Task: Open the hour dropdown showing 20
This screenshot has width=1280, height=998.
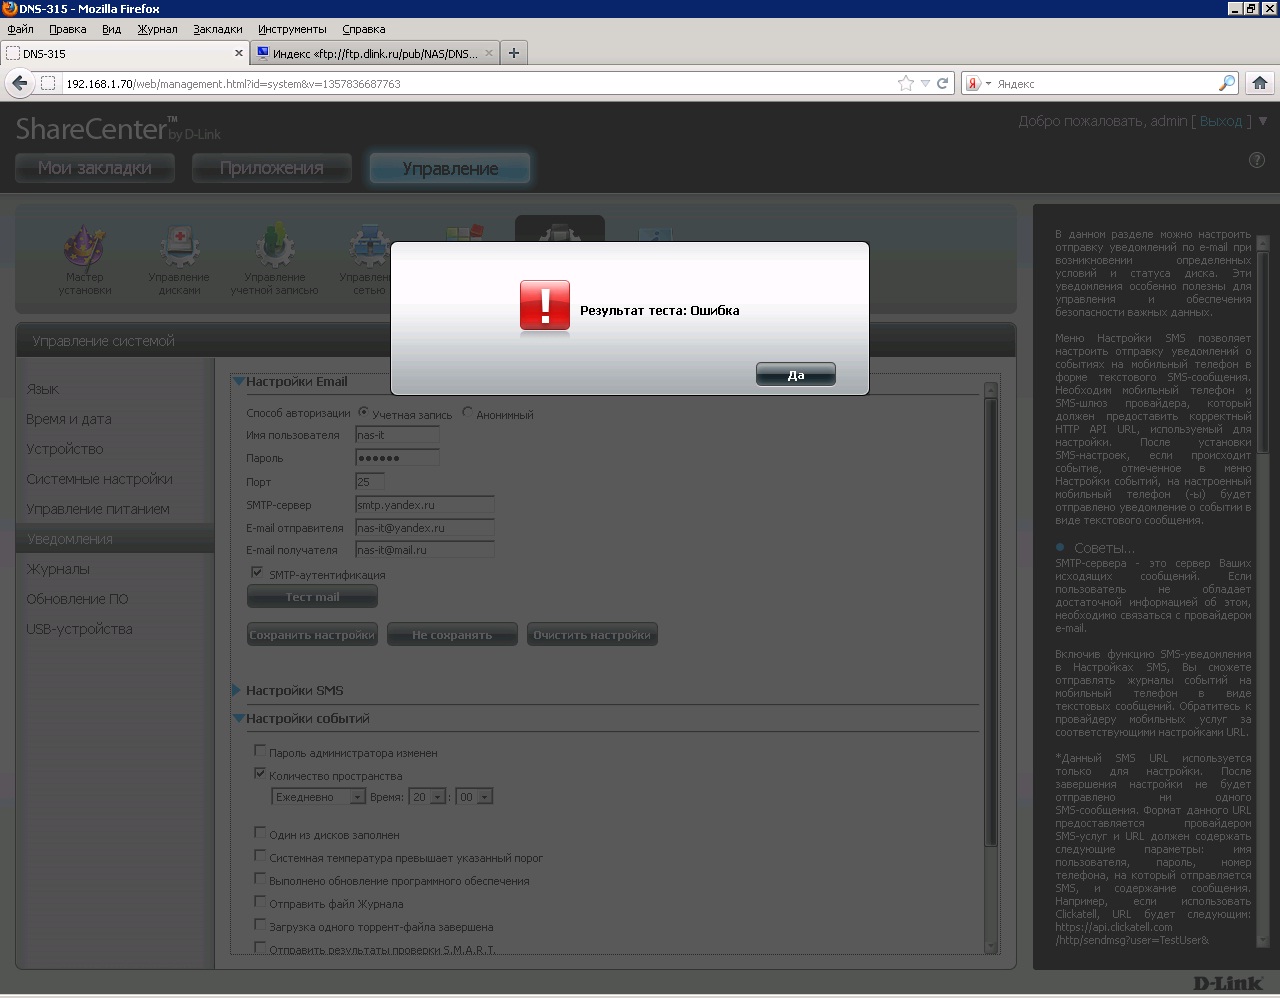Action: click(x=425, y=797)
